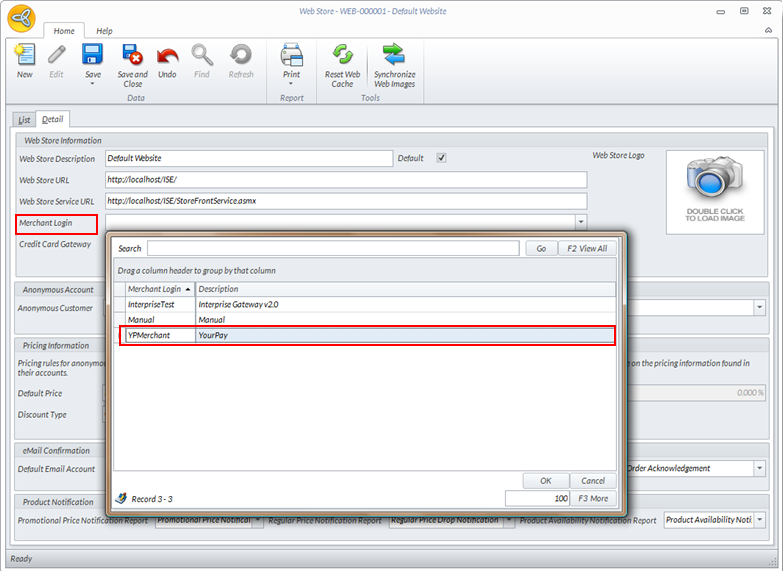Click Synchronize Web Images icon
The image size is (783, 571).
(394, 56)
